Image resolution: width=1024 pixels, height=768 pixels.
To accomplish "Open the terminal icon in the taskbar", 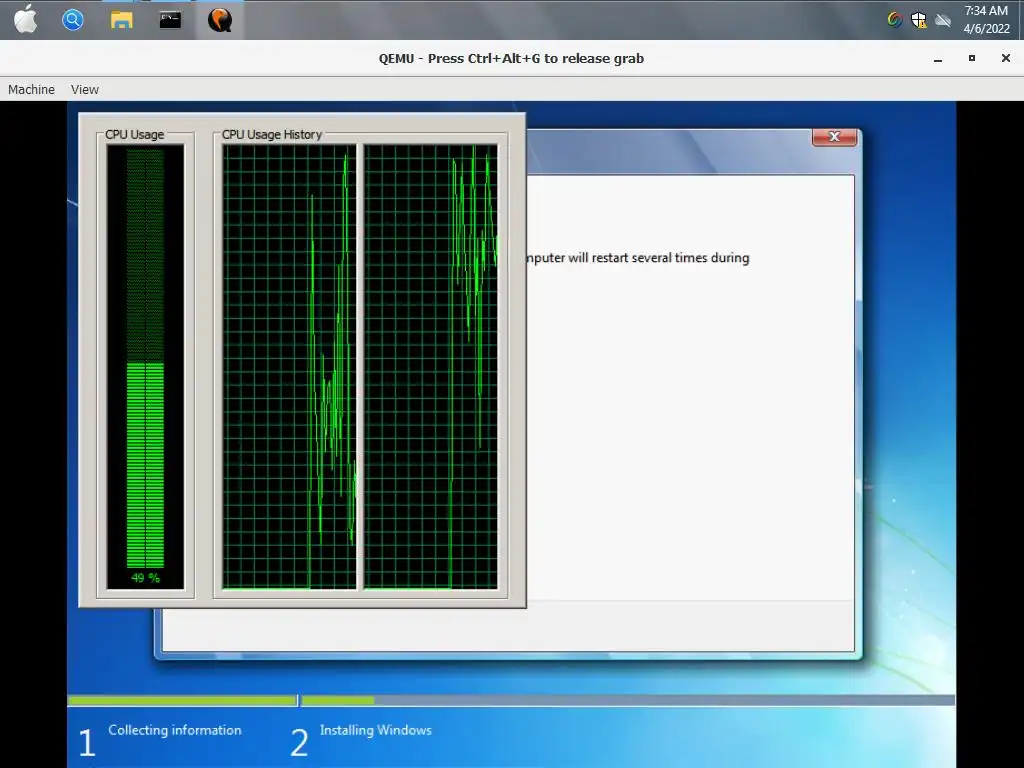I will point(170,20).
